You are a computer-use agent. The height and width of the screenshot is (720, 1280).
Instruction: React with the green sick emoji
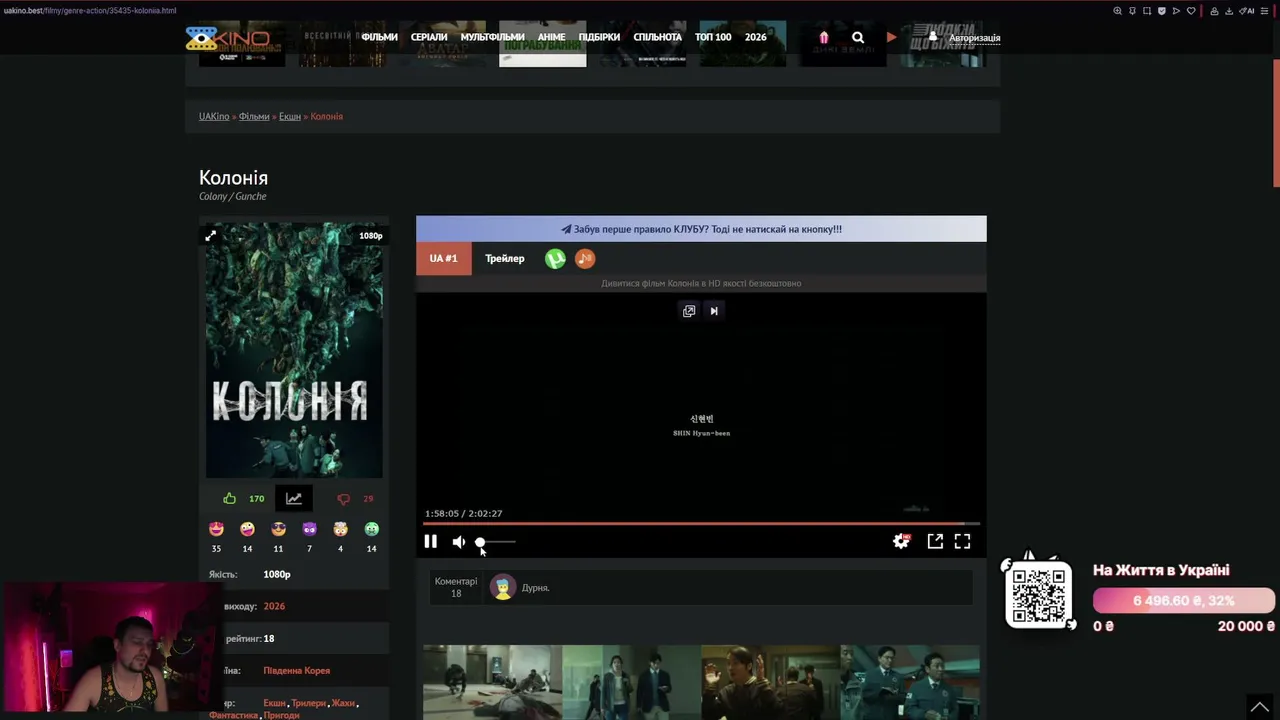click(372, 529)
